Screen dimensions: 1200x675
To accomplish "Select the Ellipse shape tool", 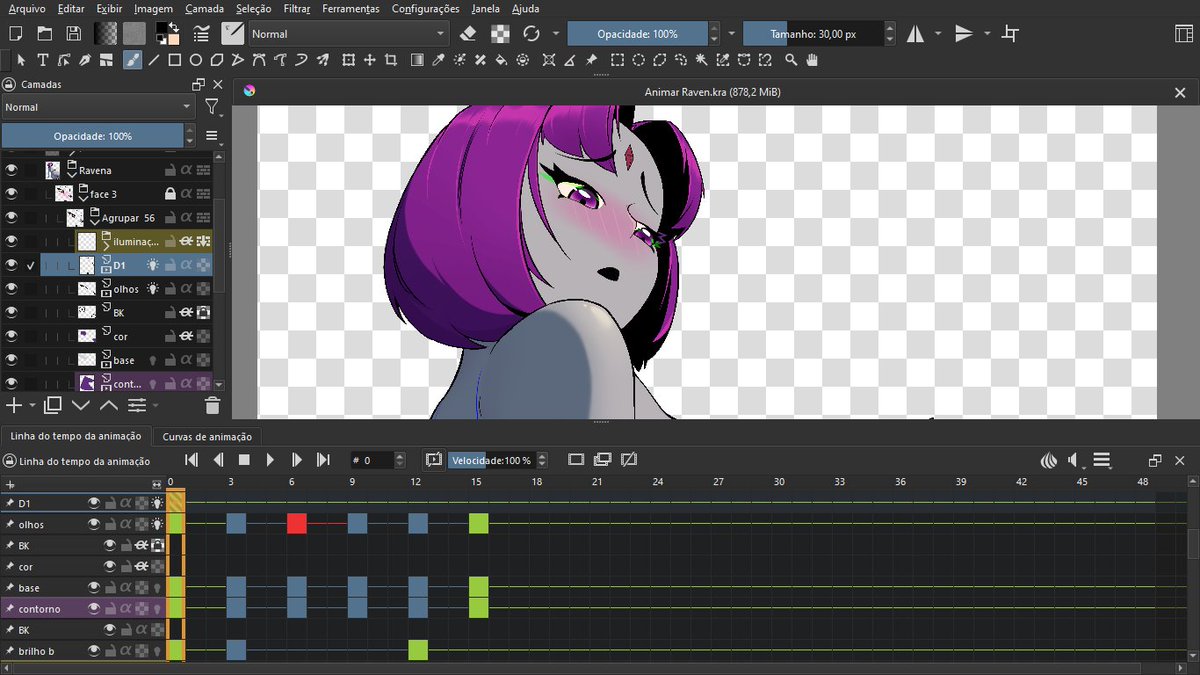I will click(x=197, y=60).
